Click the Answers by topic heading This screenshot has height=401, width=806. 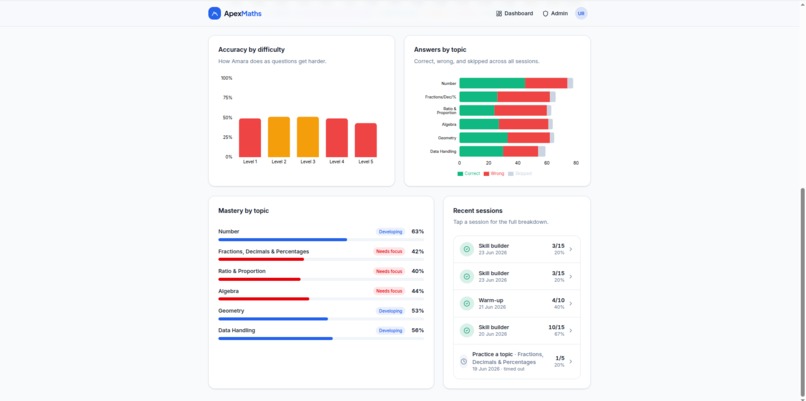440,50
